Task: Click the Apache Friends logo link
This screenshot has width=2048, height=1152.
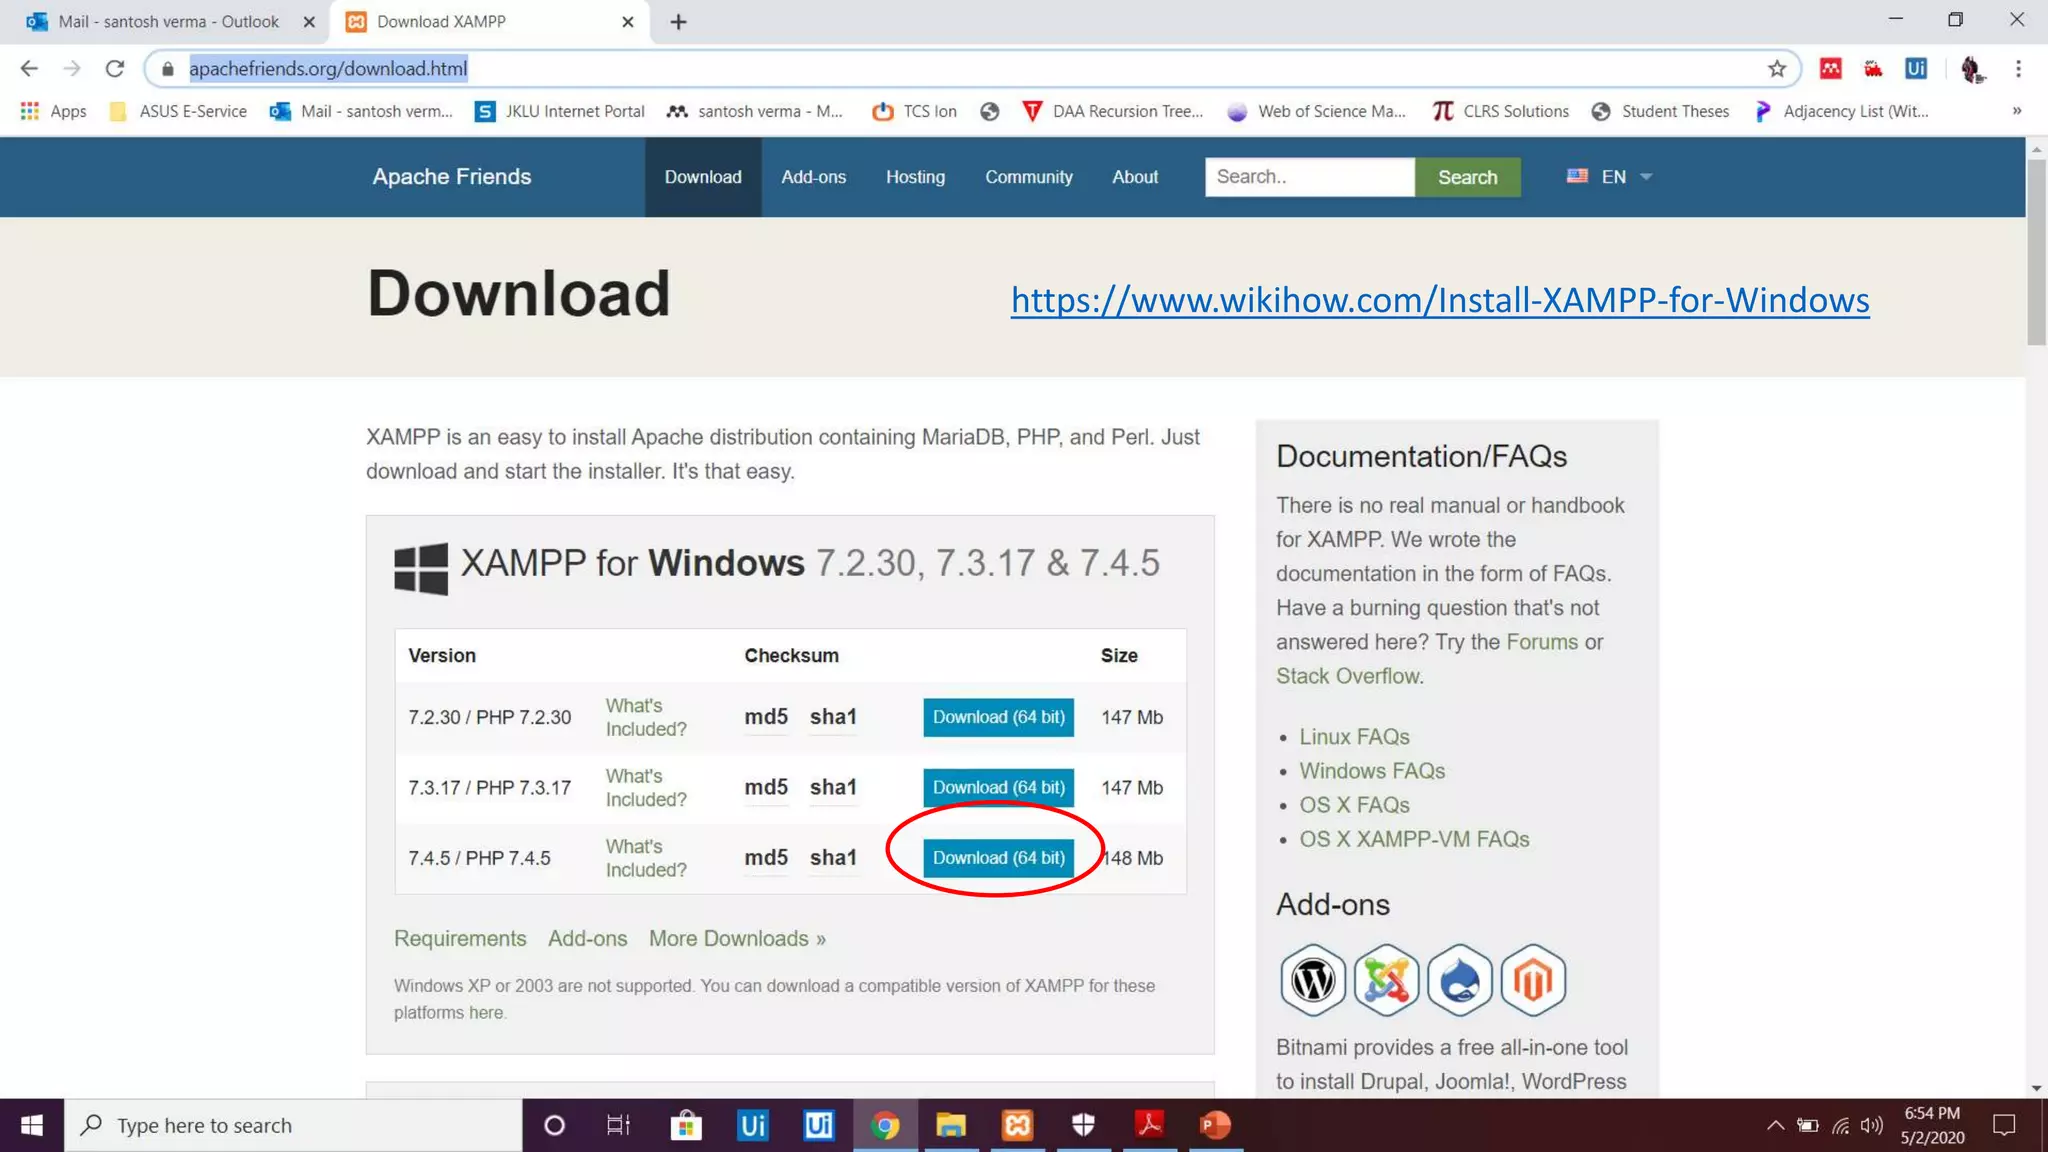Action: (452, 177)
